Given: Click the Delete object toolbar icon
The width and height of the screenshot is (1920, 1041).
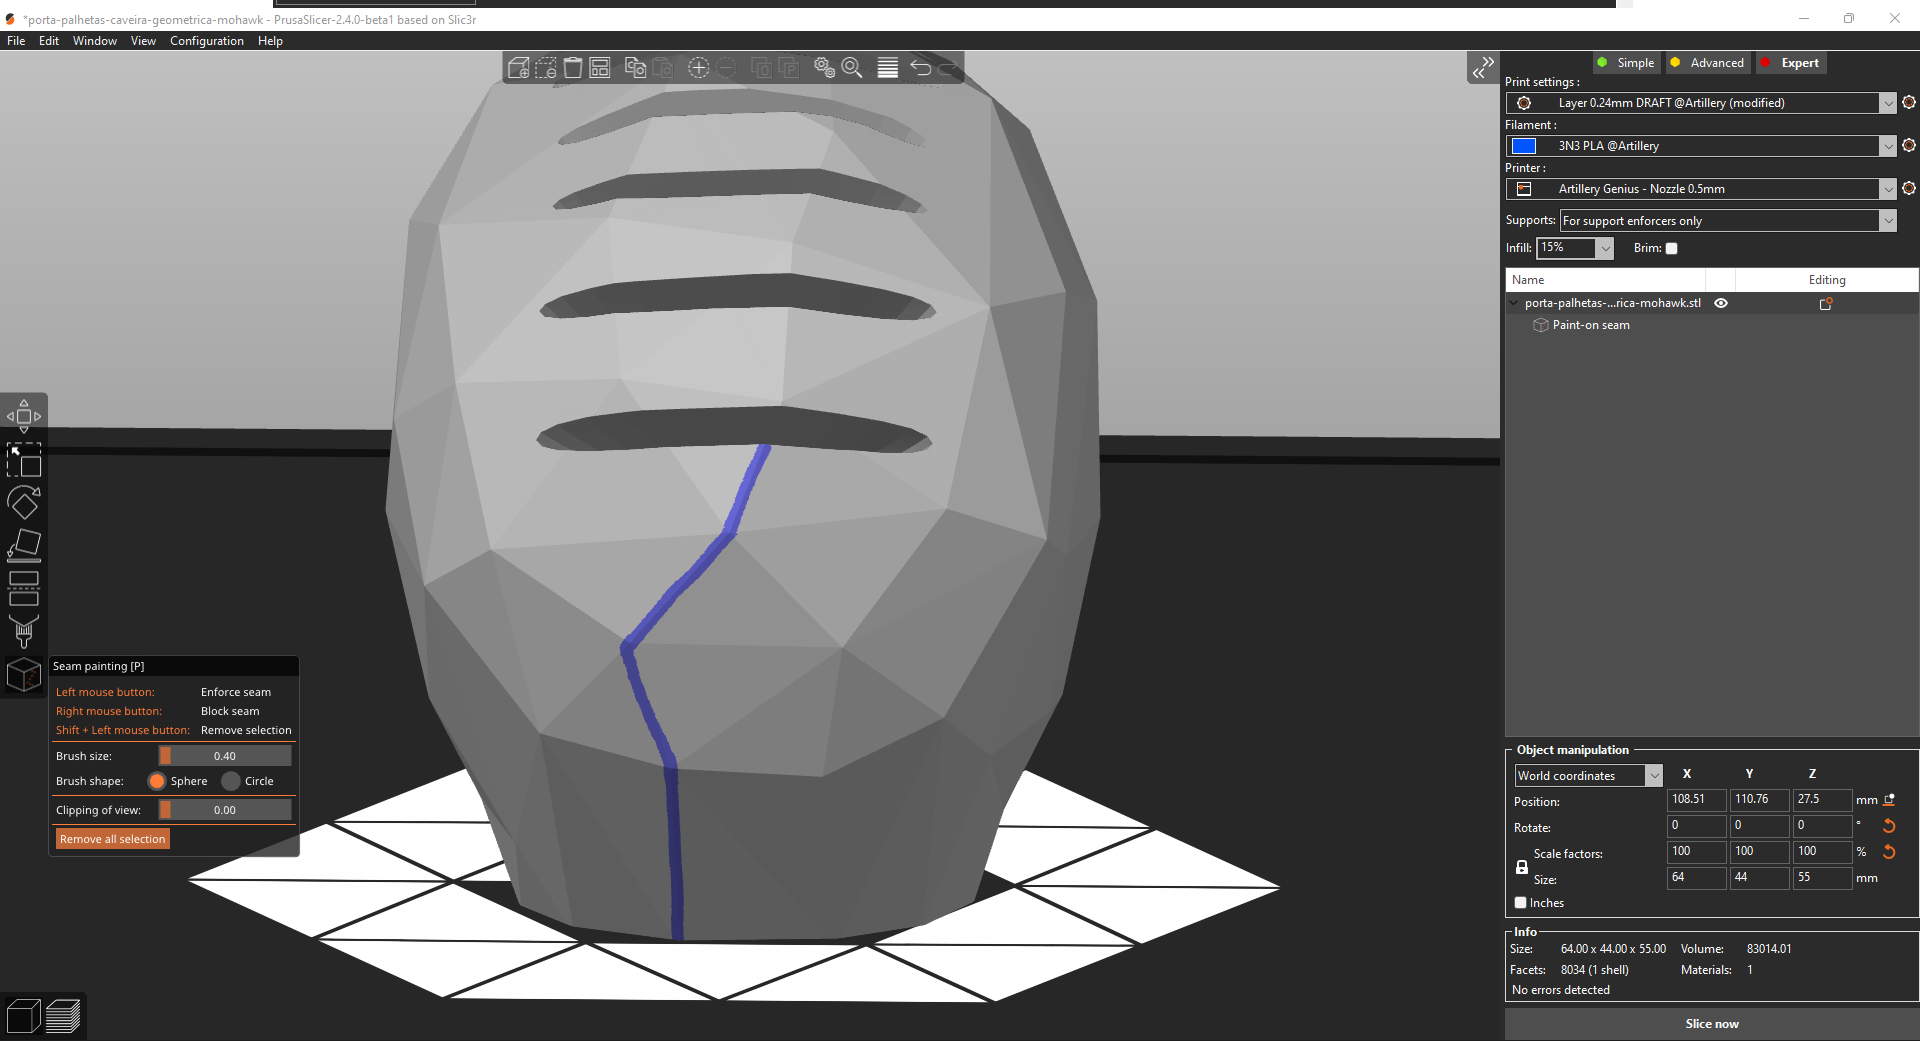Looking at the screenshot, I should point(546,67).
